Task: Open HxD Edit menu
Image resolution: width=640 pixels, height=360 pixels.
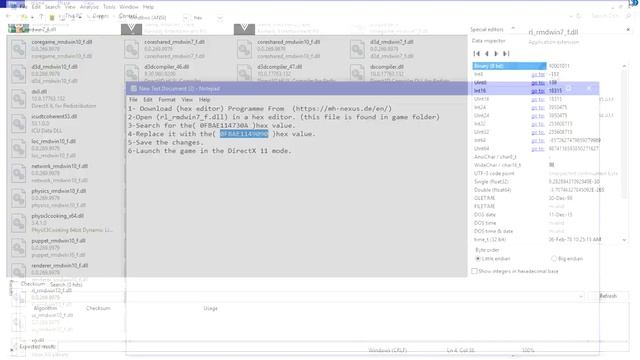Action: (36, 7)
